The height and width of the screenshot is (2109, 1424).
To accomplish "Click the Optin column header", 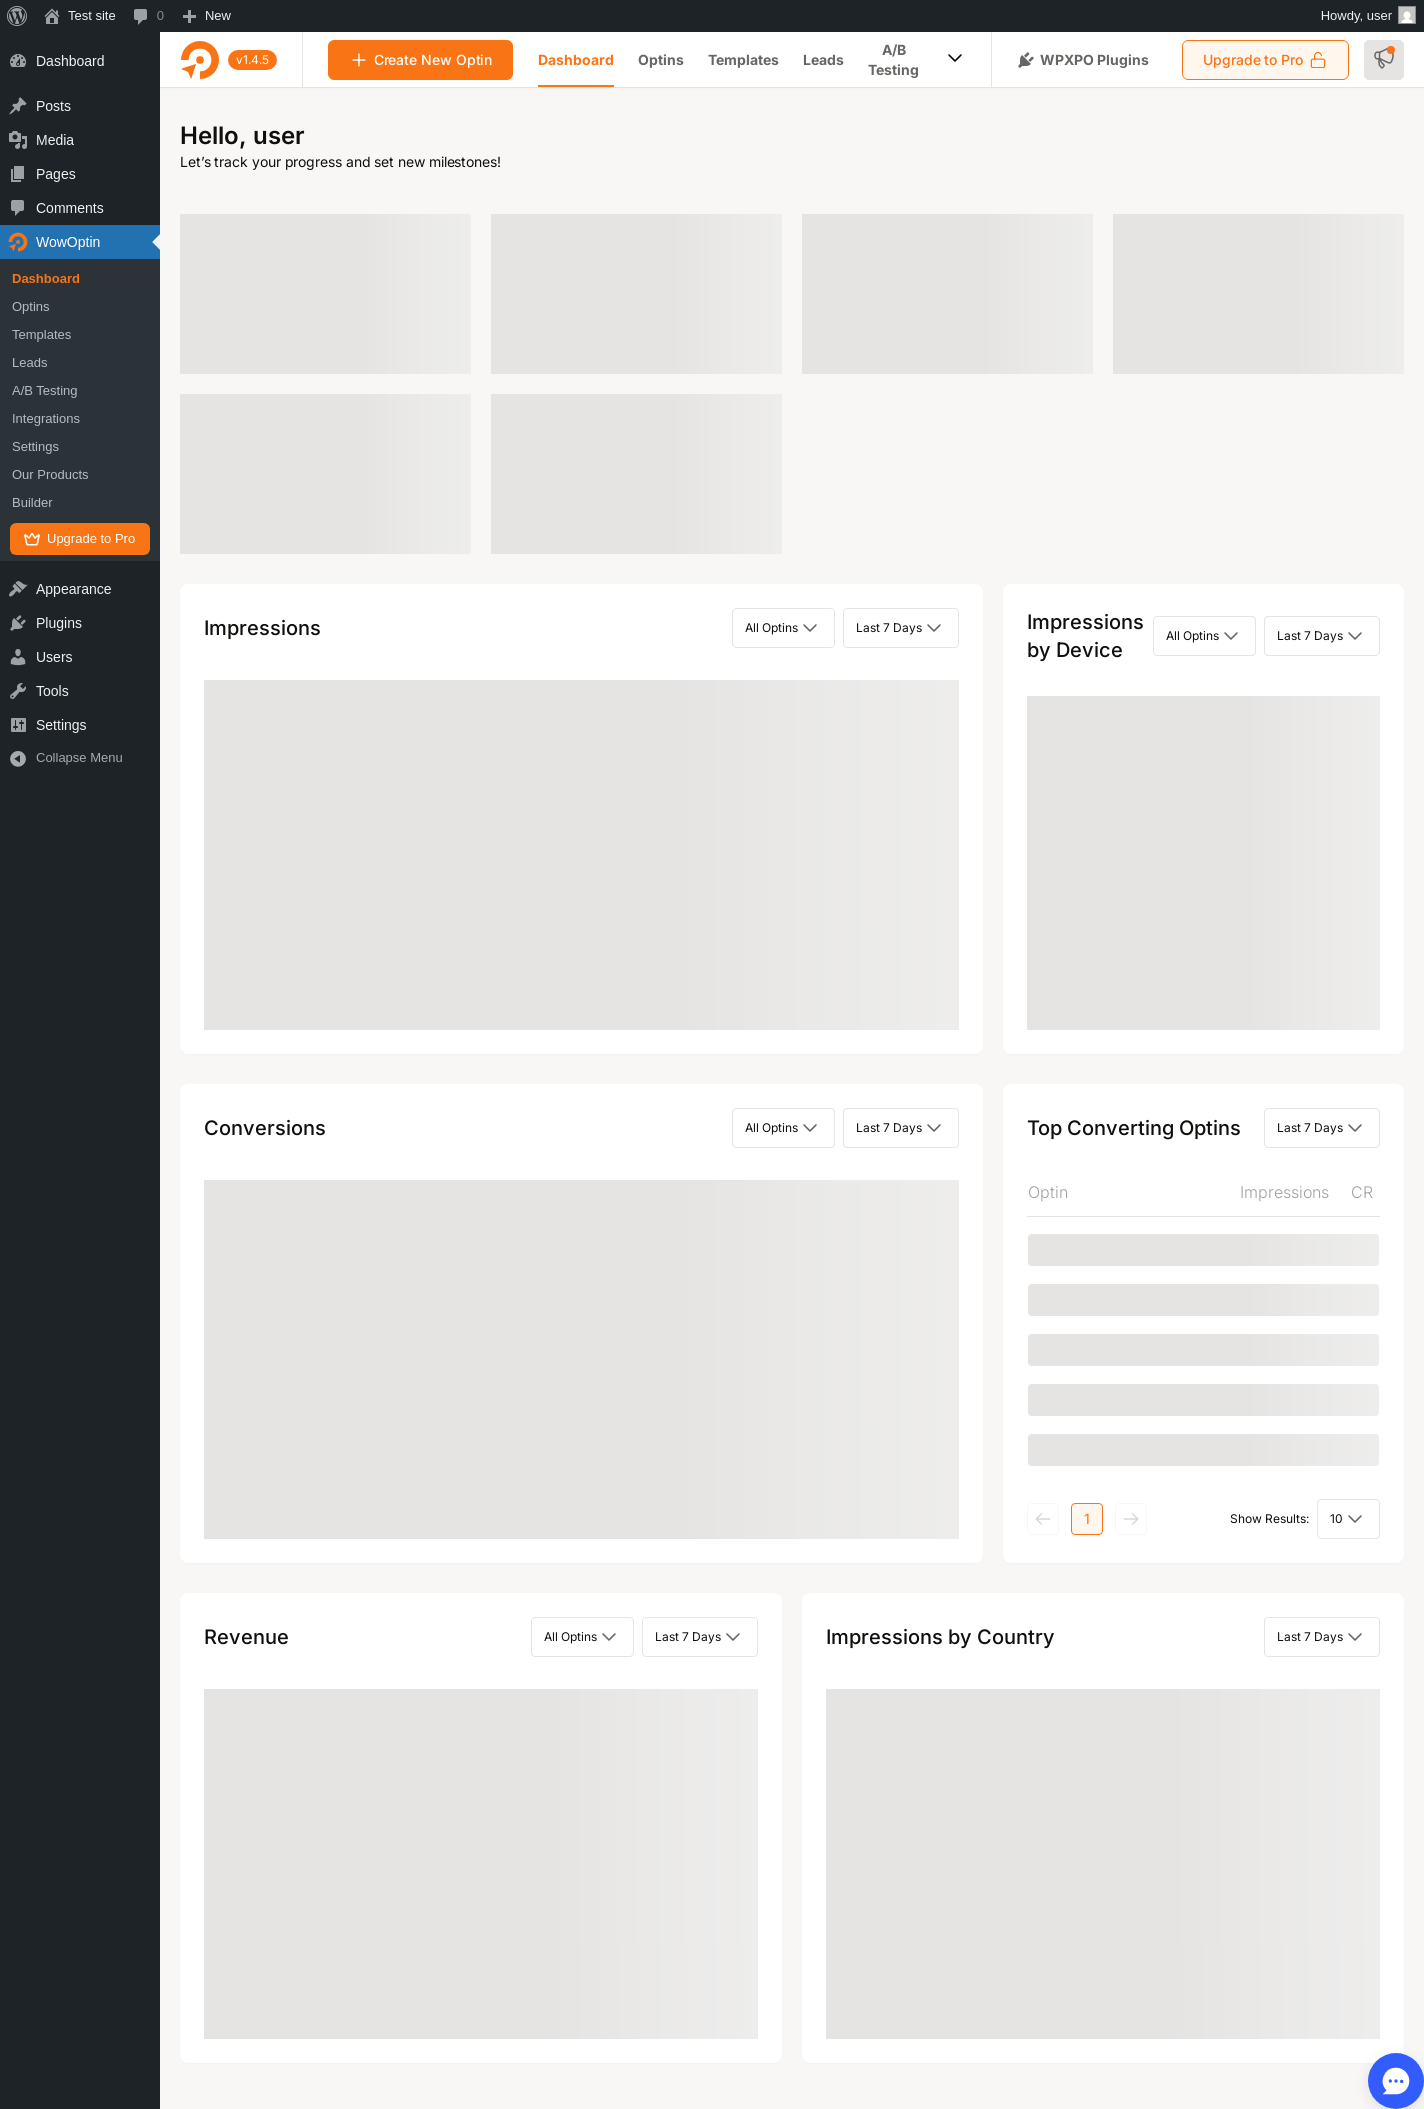I will click(x=1048, y=1192).
